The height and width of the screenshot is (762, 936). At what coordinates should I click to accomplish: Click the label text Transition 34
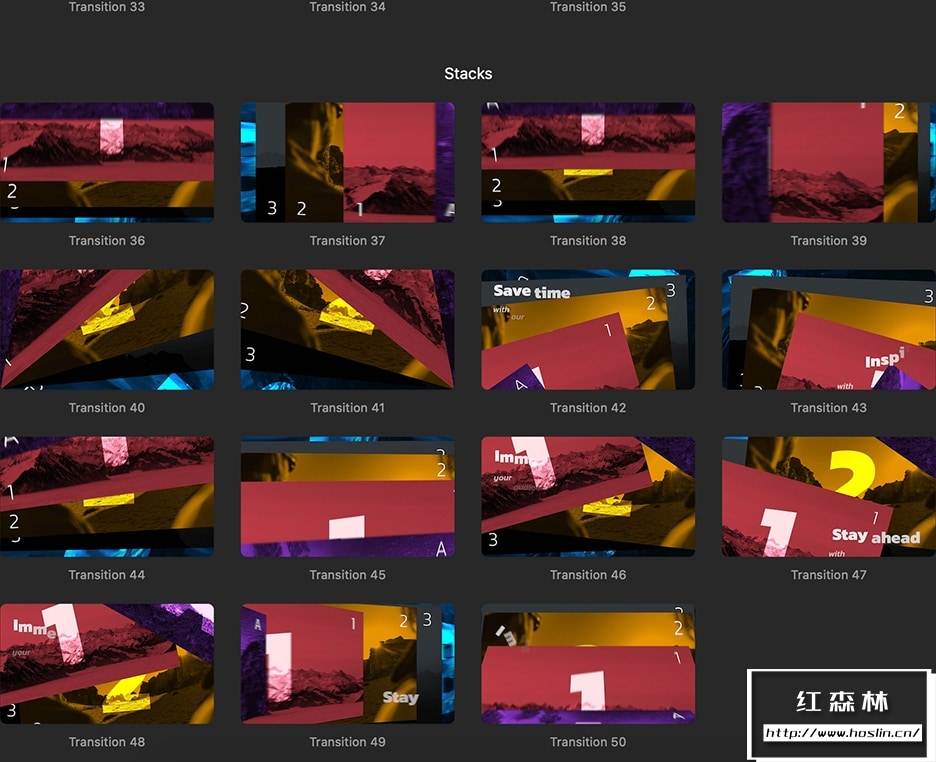click(347, 7)
